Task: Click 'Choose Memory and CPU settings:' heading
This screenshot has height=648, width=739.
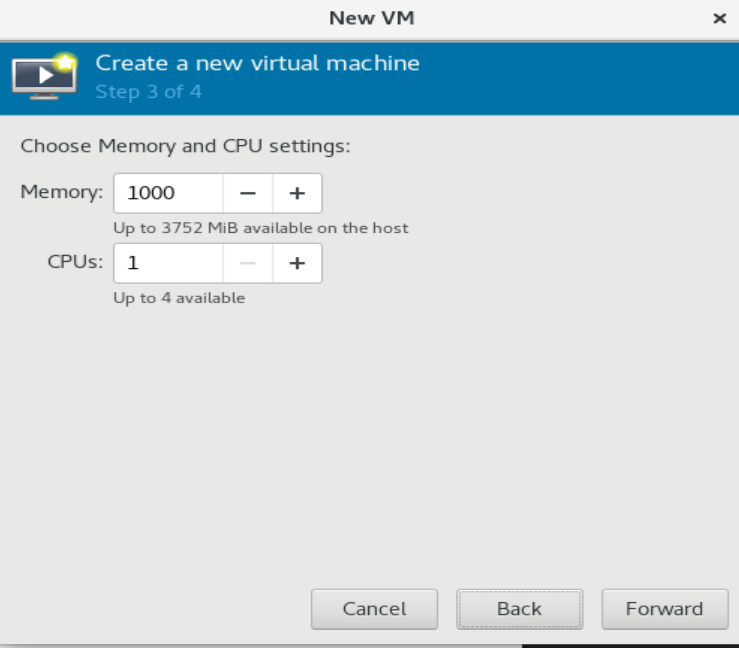Action: (186, 147)
